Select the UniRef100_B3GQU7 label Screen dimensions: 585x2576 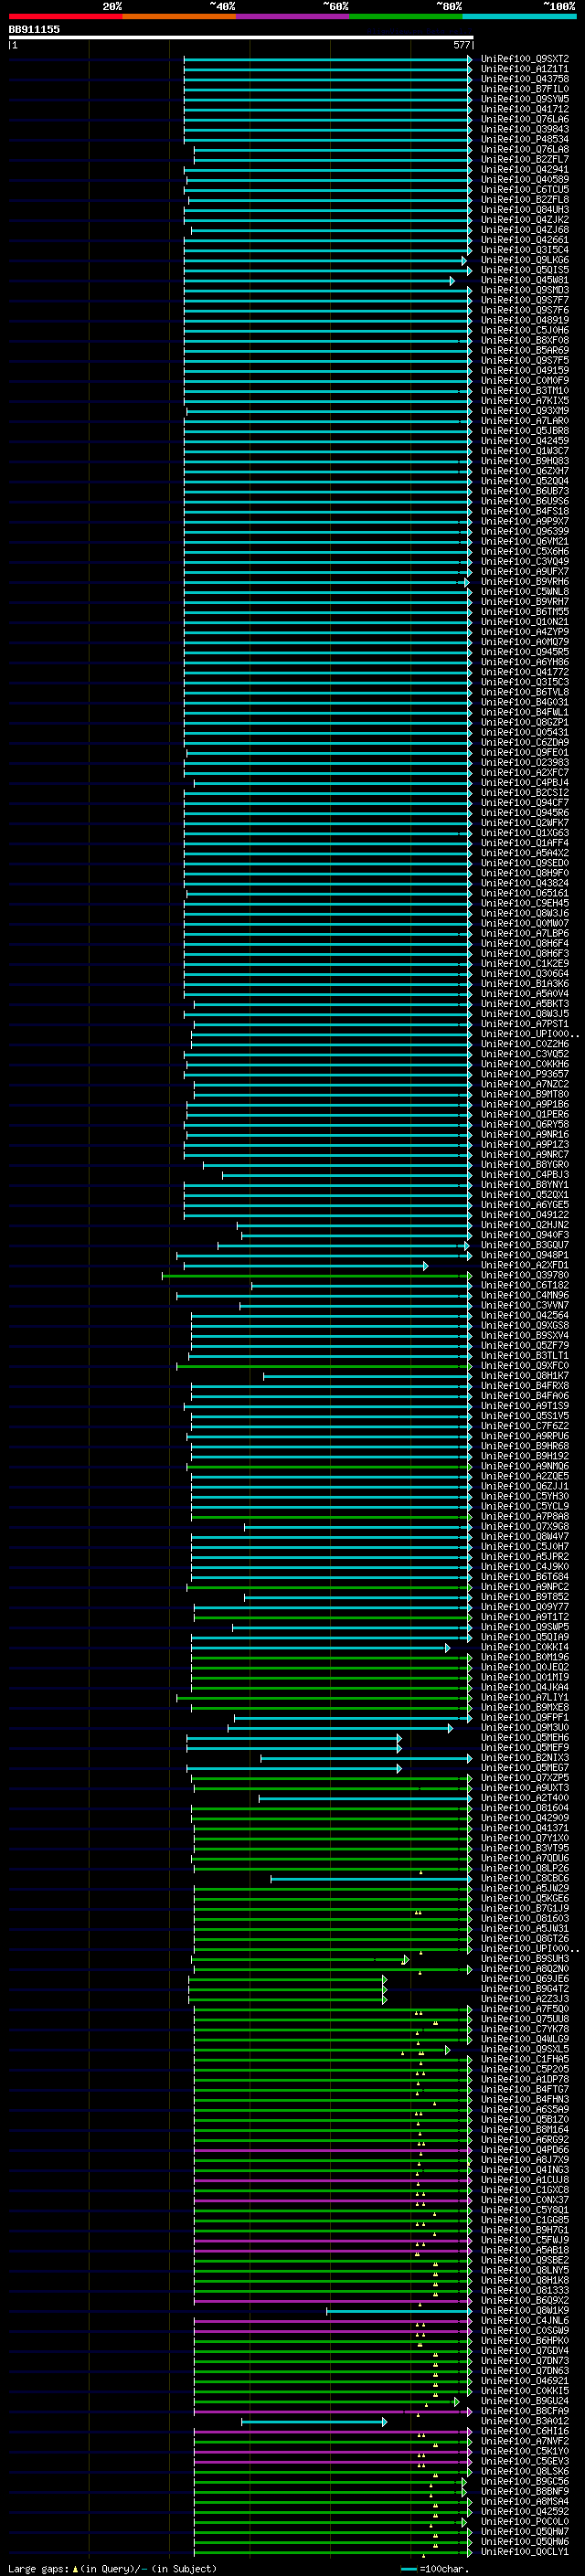(525, 1245)
